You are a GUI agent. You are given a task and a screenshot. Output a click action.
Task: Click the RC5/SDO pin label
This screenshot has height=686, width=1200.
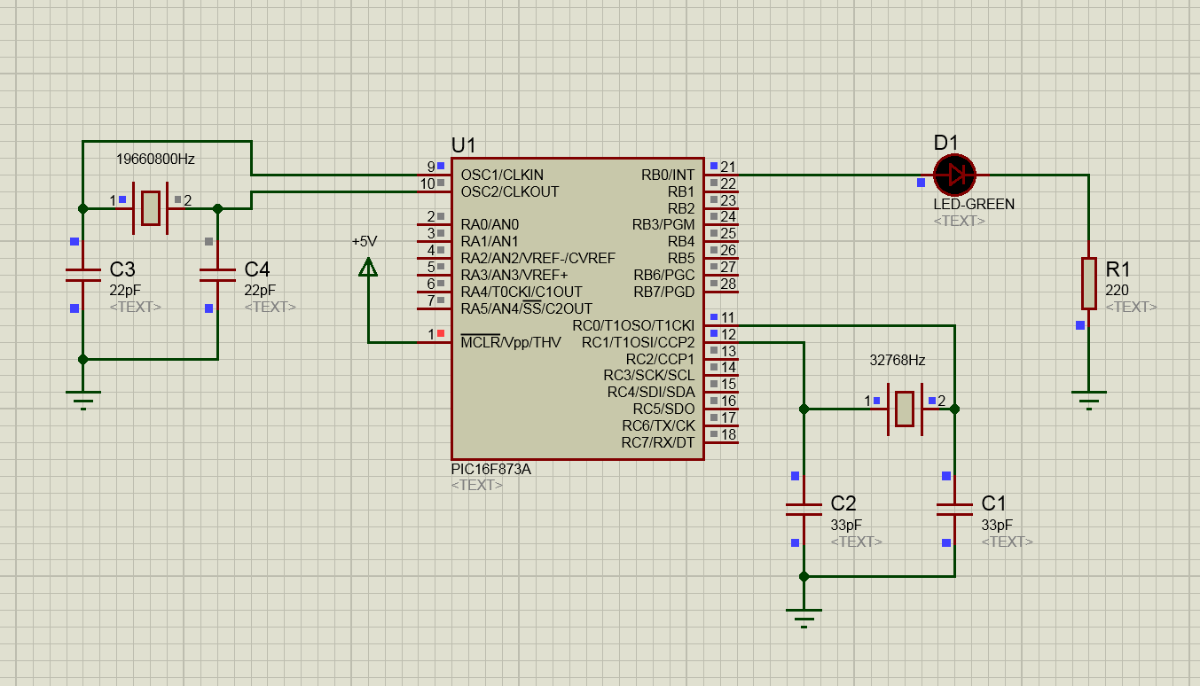tap(663, 409)
